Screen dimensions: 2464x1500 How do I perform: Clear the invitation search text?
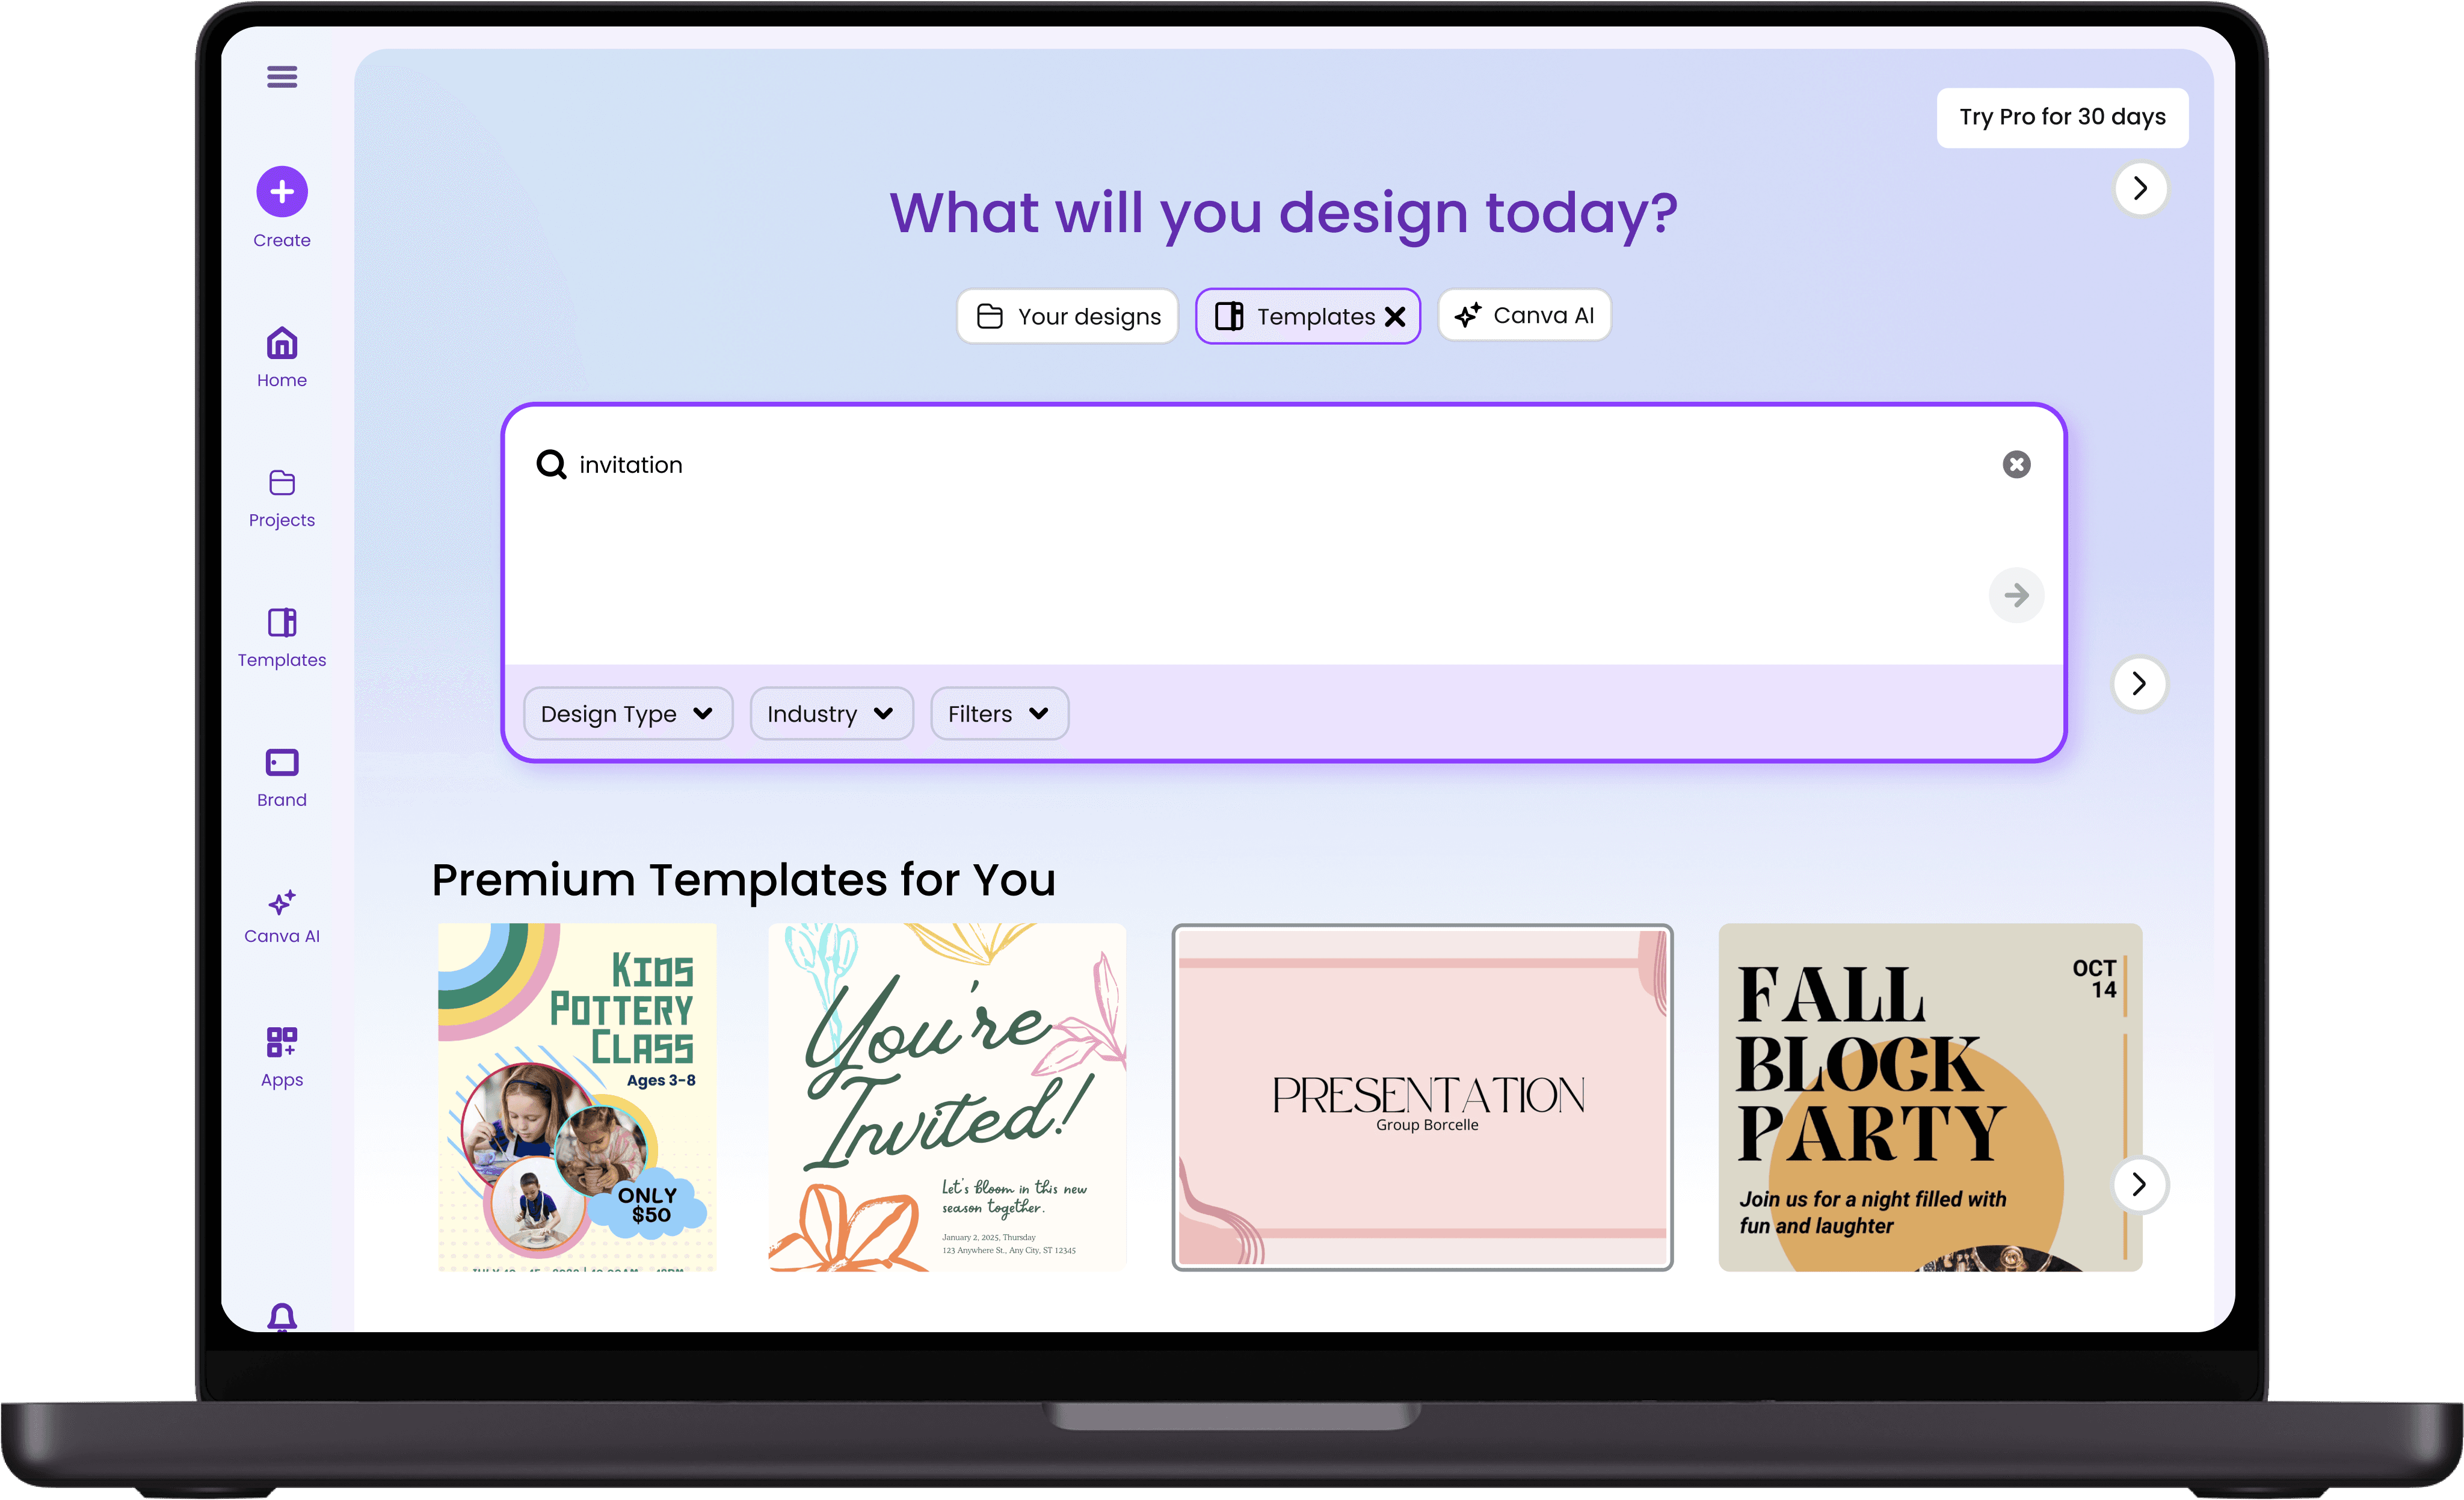(2016, 464)
